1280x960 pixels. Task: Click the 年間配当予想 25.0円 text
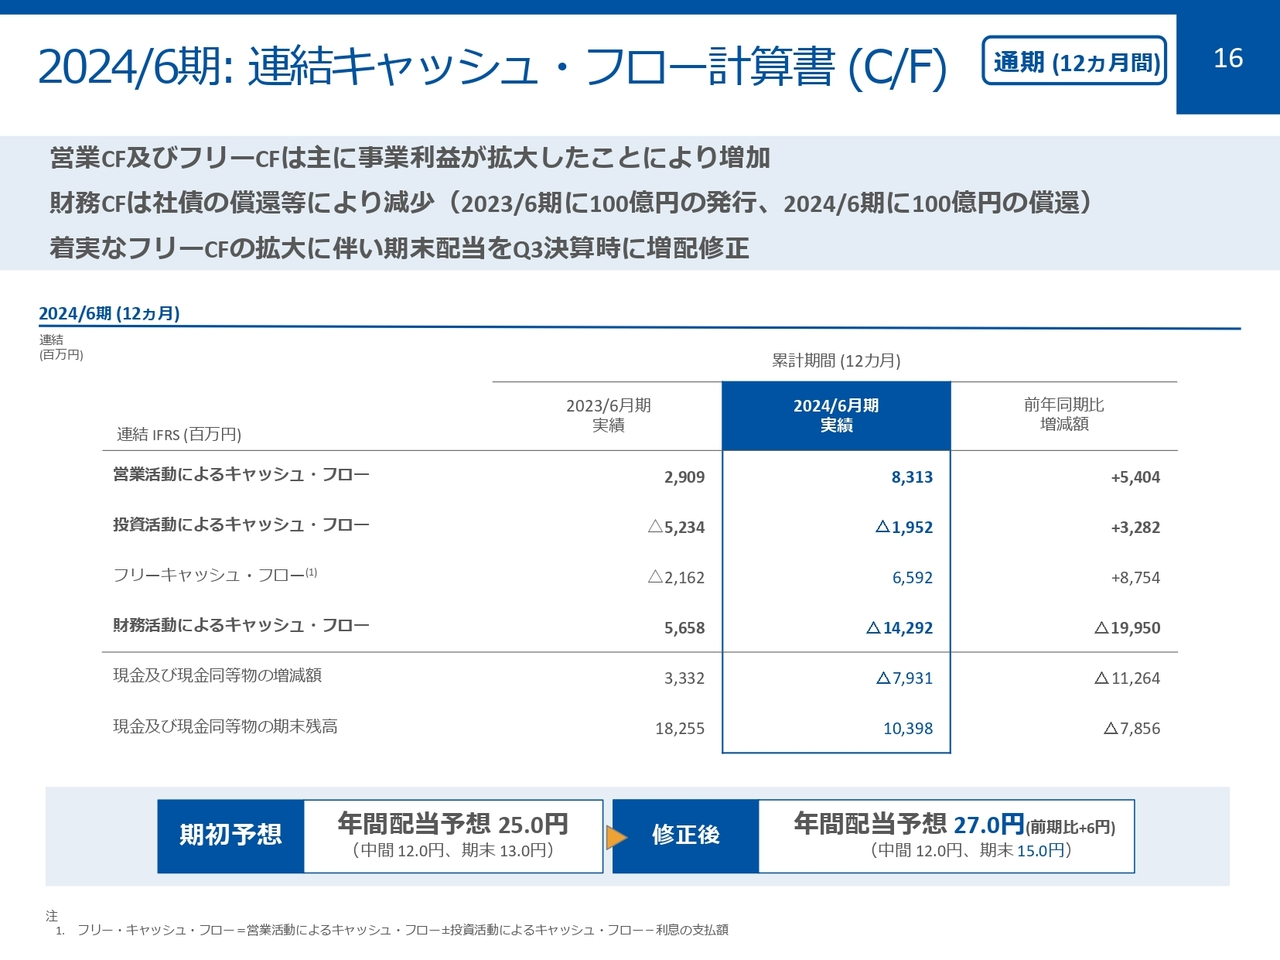pos(453,824)
